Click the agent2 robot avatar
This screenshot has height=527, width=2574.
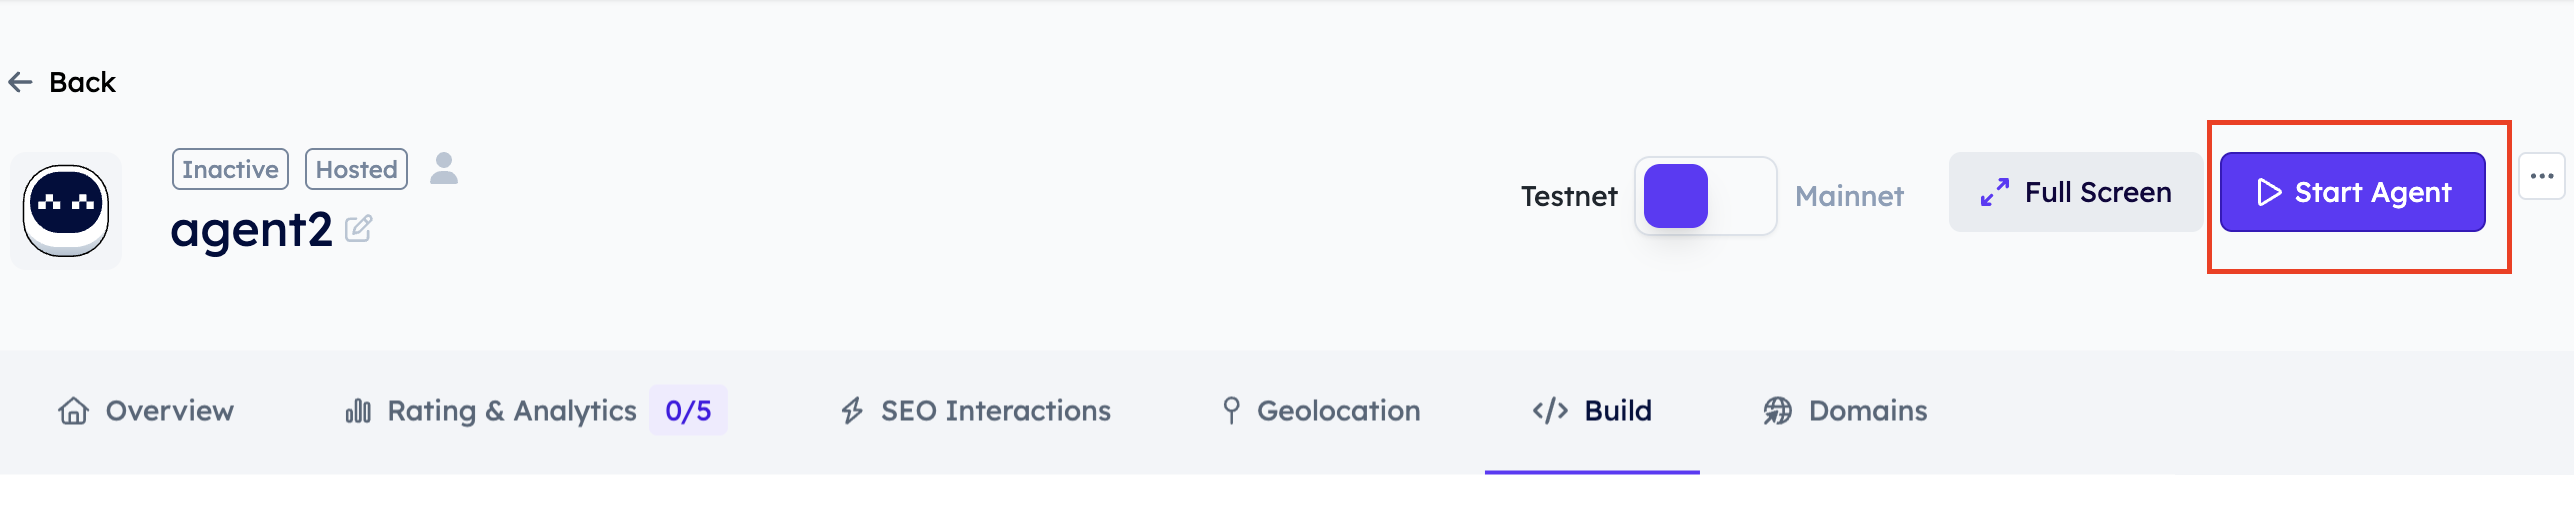pos(66,210)
